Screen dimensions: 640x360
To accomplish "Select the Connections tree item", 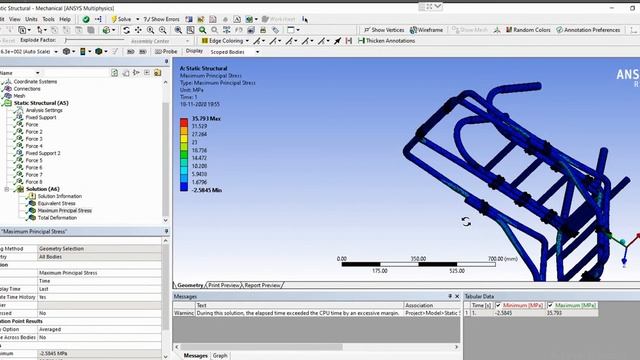I will 27,89.
